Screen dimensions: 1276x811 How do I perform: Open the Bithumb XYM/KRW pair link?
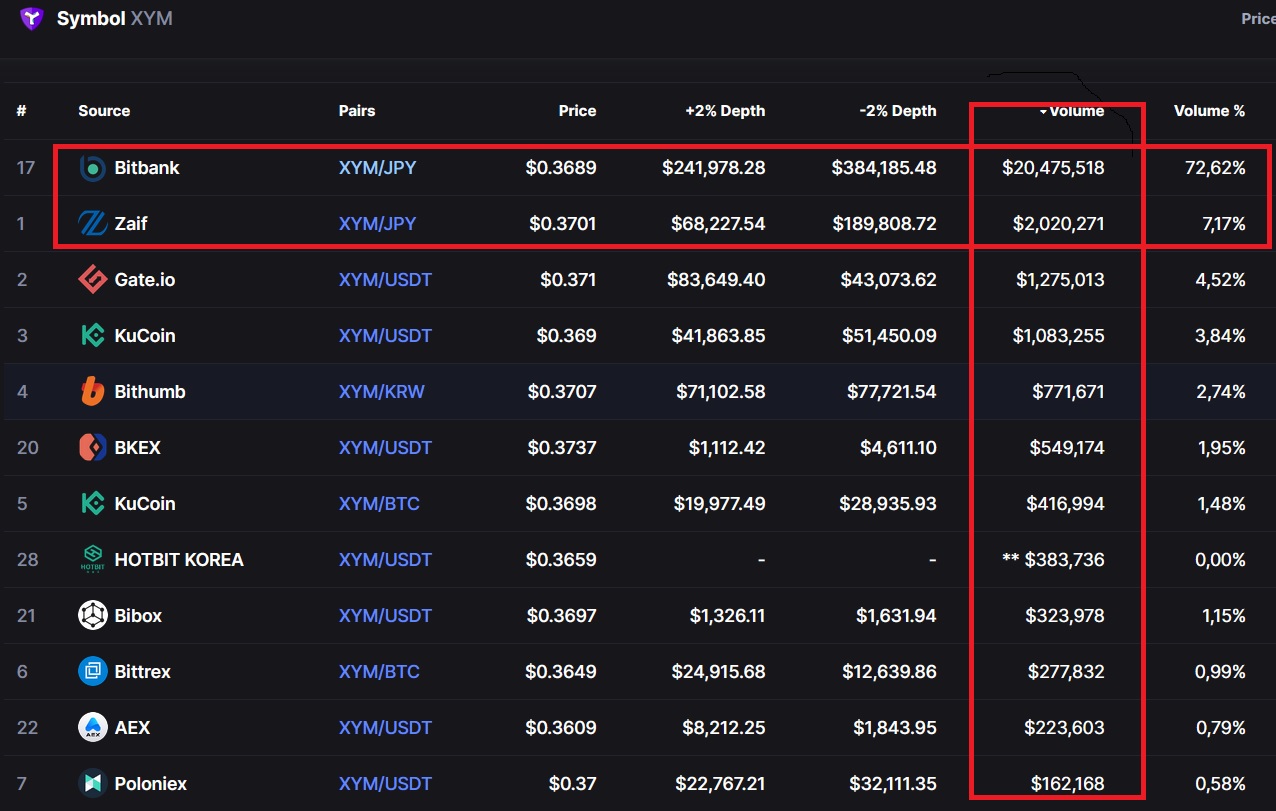381,392
